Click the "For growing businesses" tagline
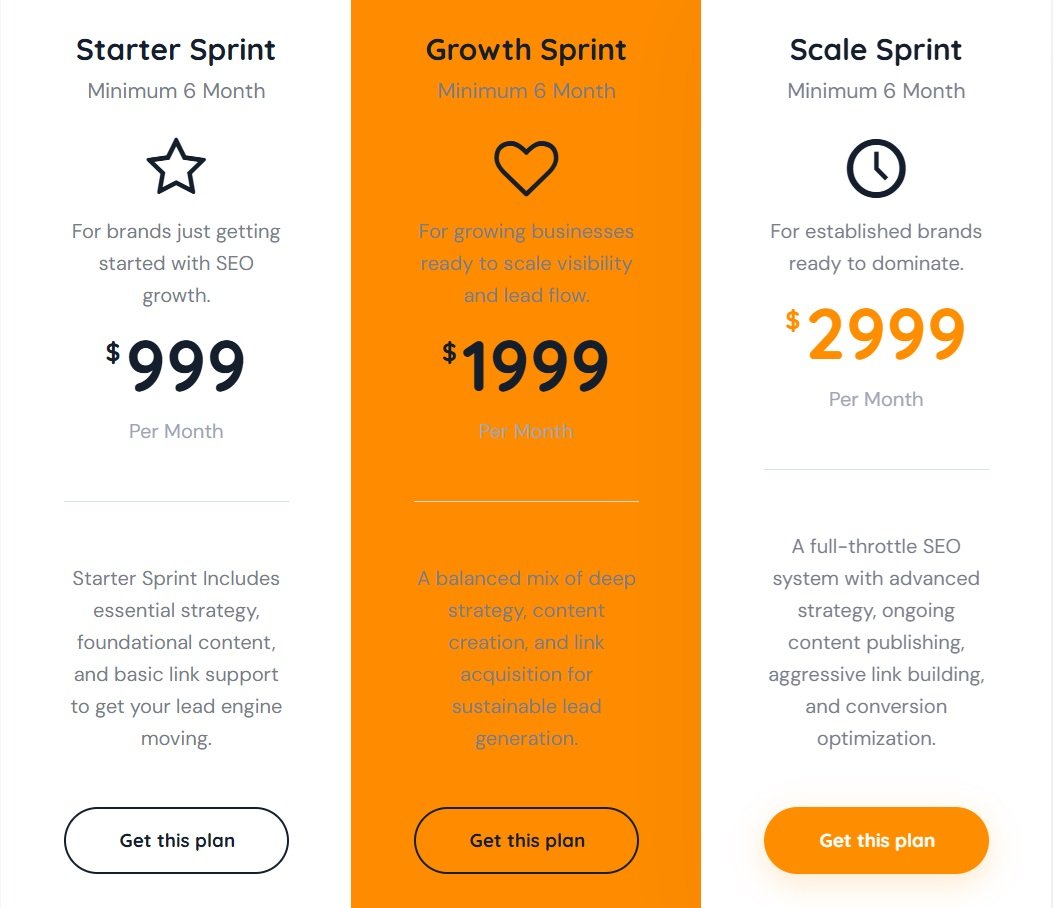 pos(526,263)
